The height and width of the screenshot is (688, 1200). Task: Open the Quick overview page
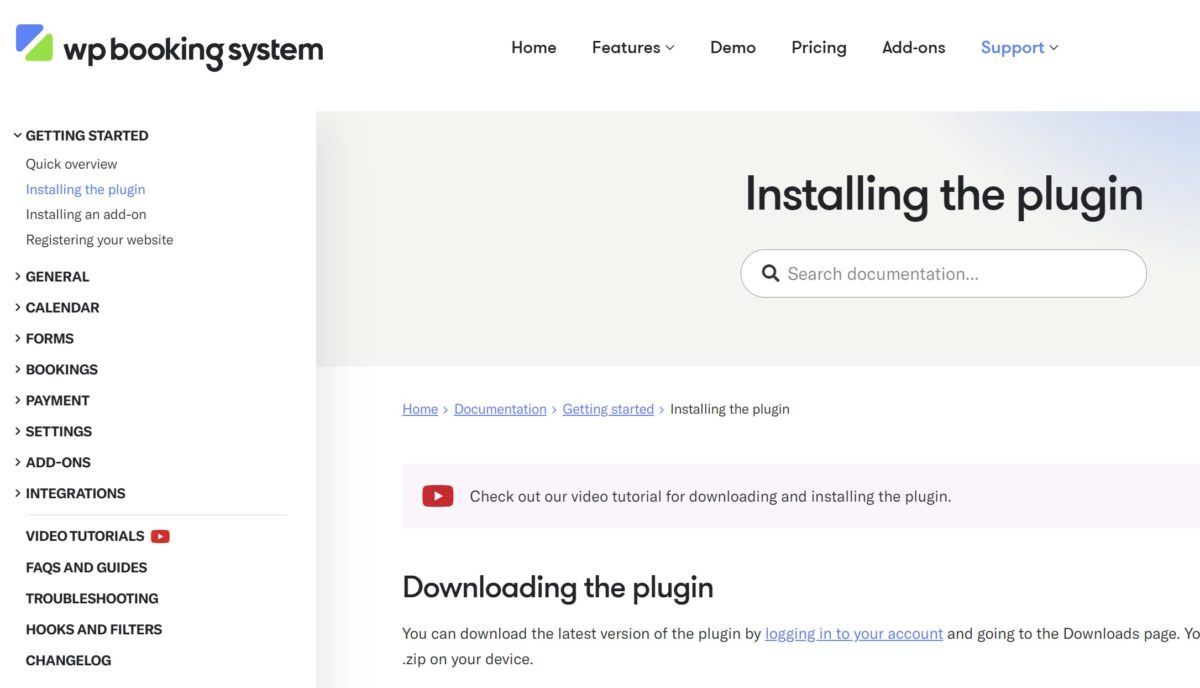pyautogui.click(x=71, y=163)
